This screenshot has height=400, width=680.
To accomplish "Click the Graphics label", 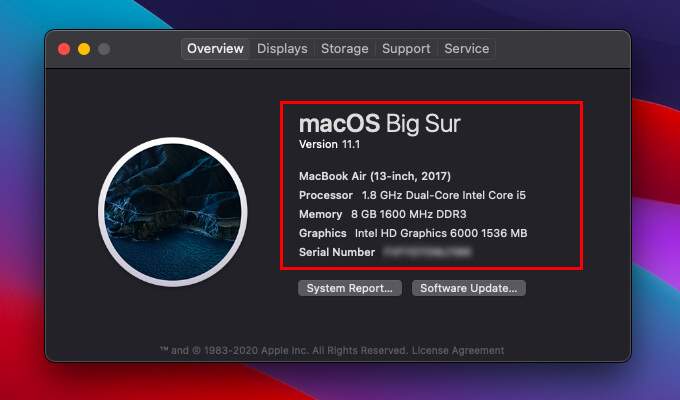I will coord(323,233).
